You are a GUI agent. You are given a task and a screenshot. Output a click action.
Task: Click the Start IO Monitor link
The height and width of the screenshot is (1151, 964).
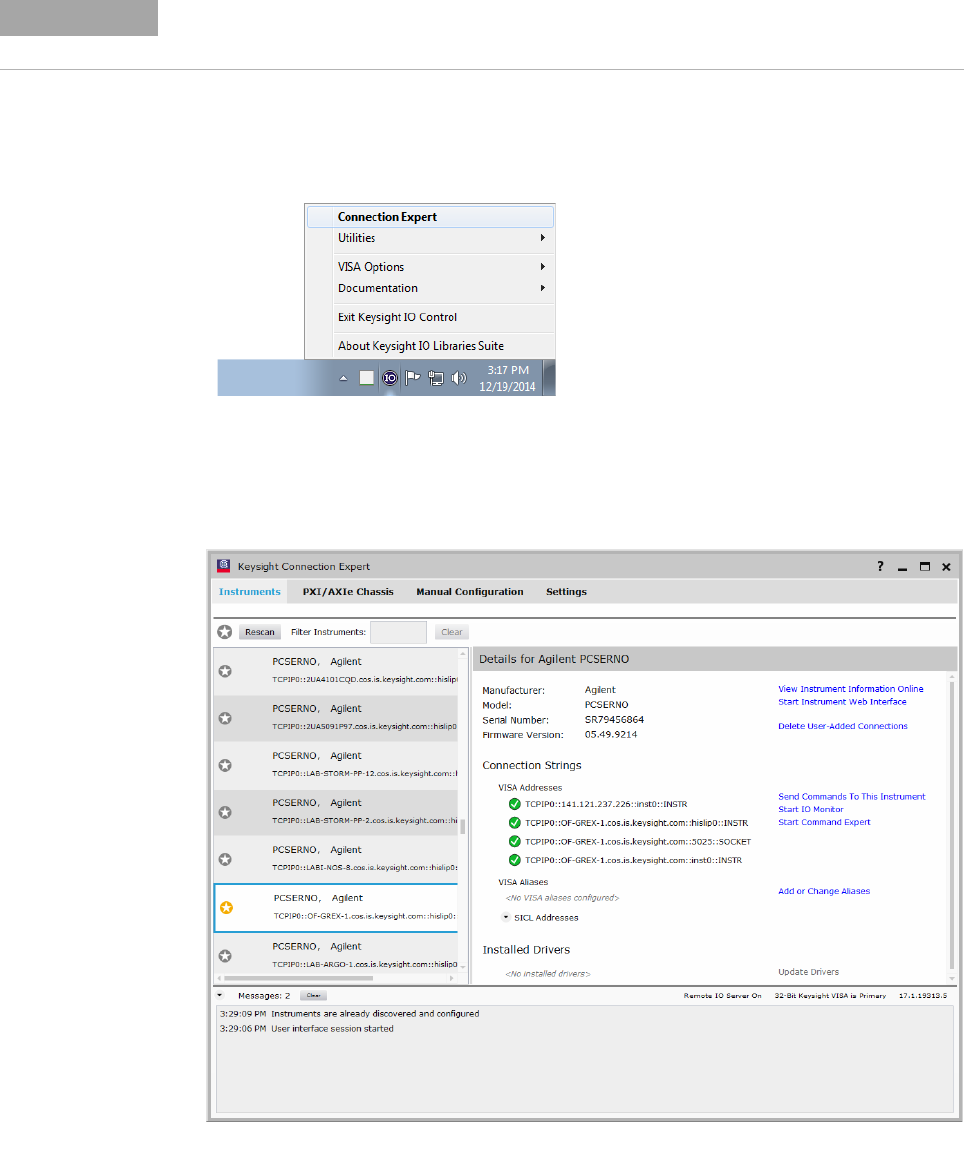[x=811, y=810]
